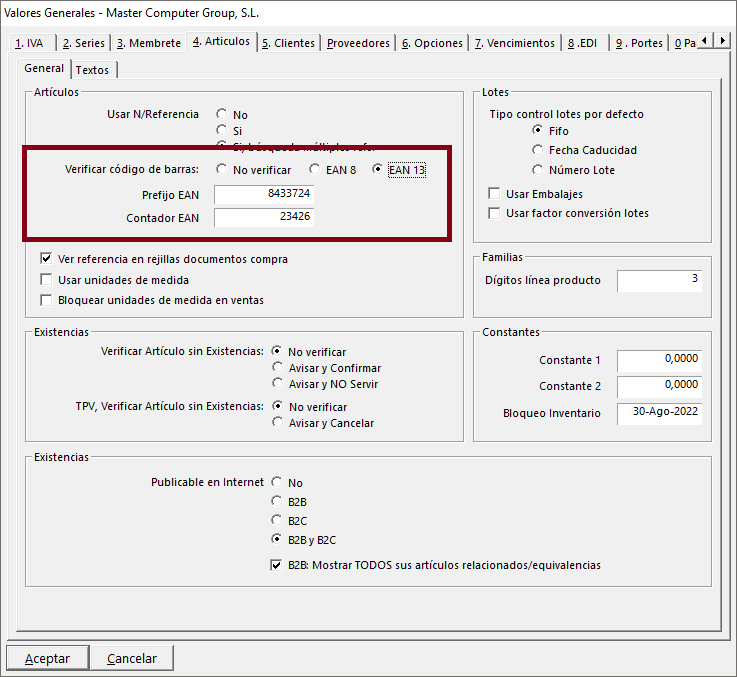Screen dimensions: 737x677
Task: Enable Usar unidades de medida checkbox
Action: point(46,280)
